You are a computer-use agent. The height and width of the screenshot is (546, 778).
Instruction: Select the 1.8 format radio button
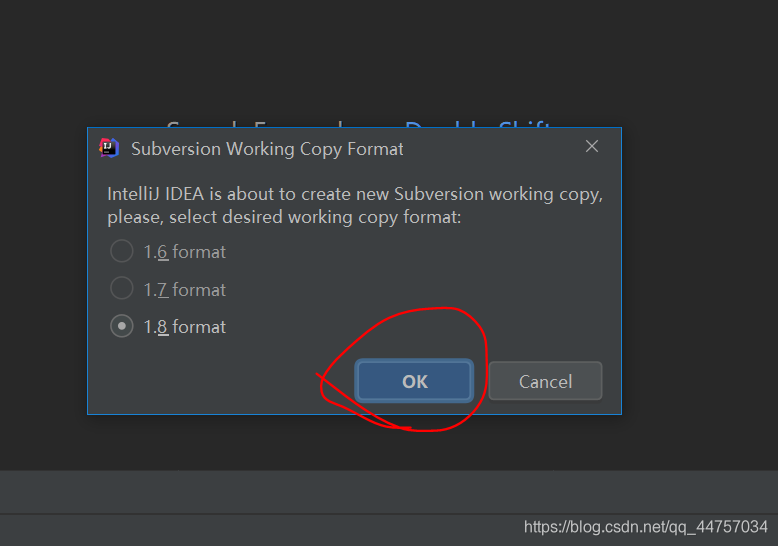[x=121, y=326]
